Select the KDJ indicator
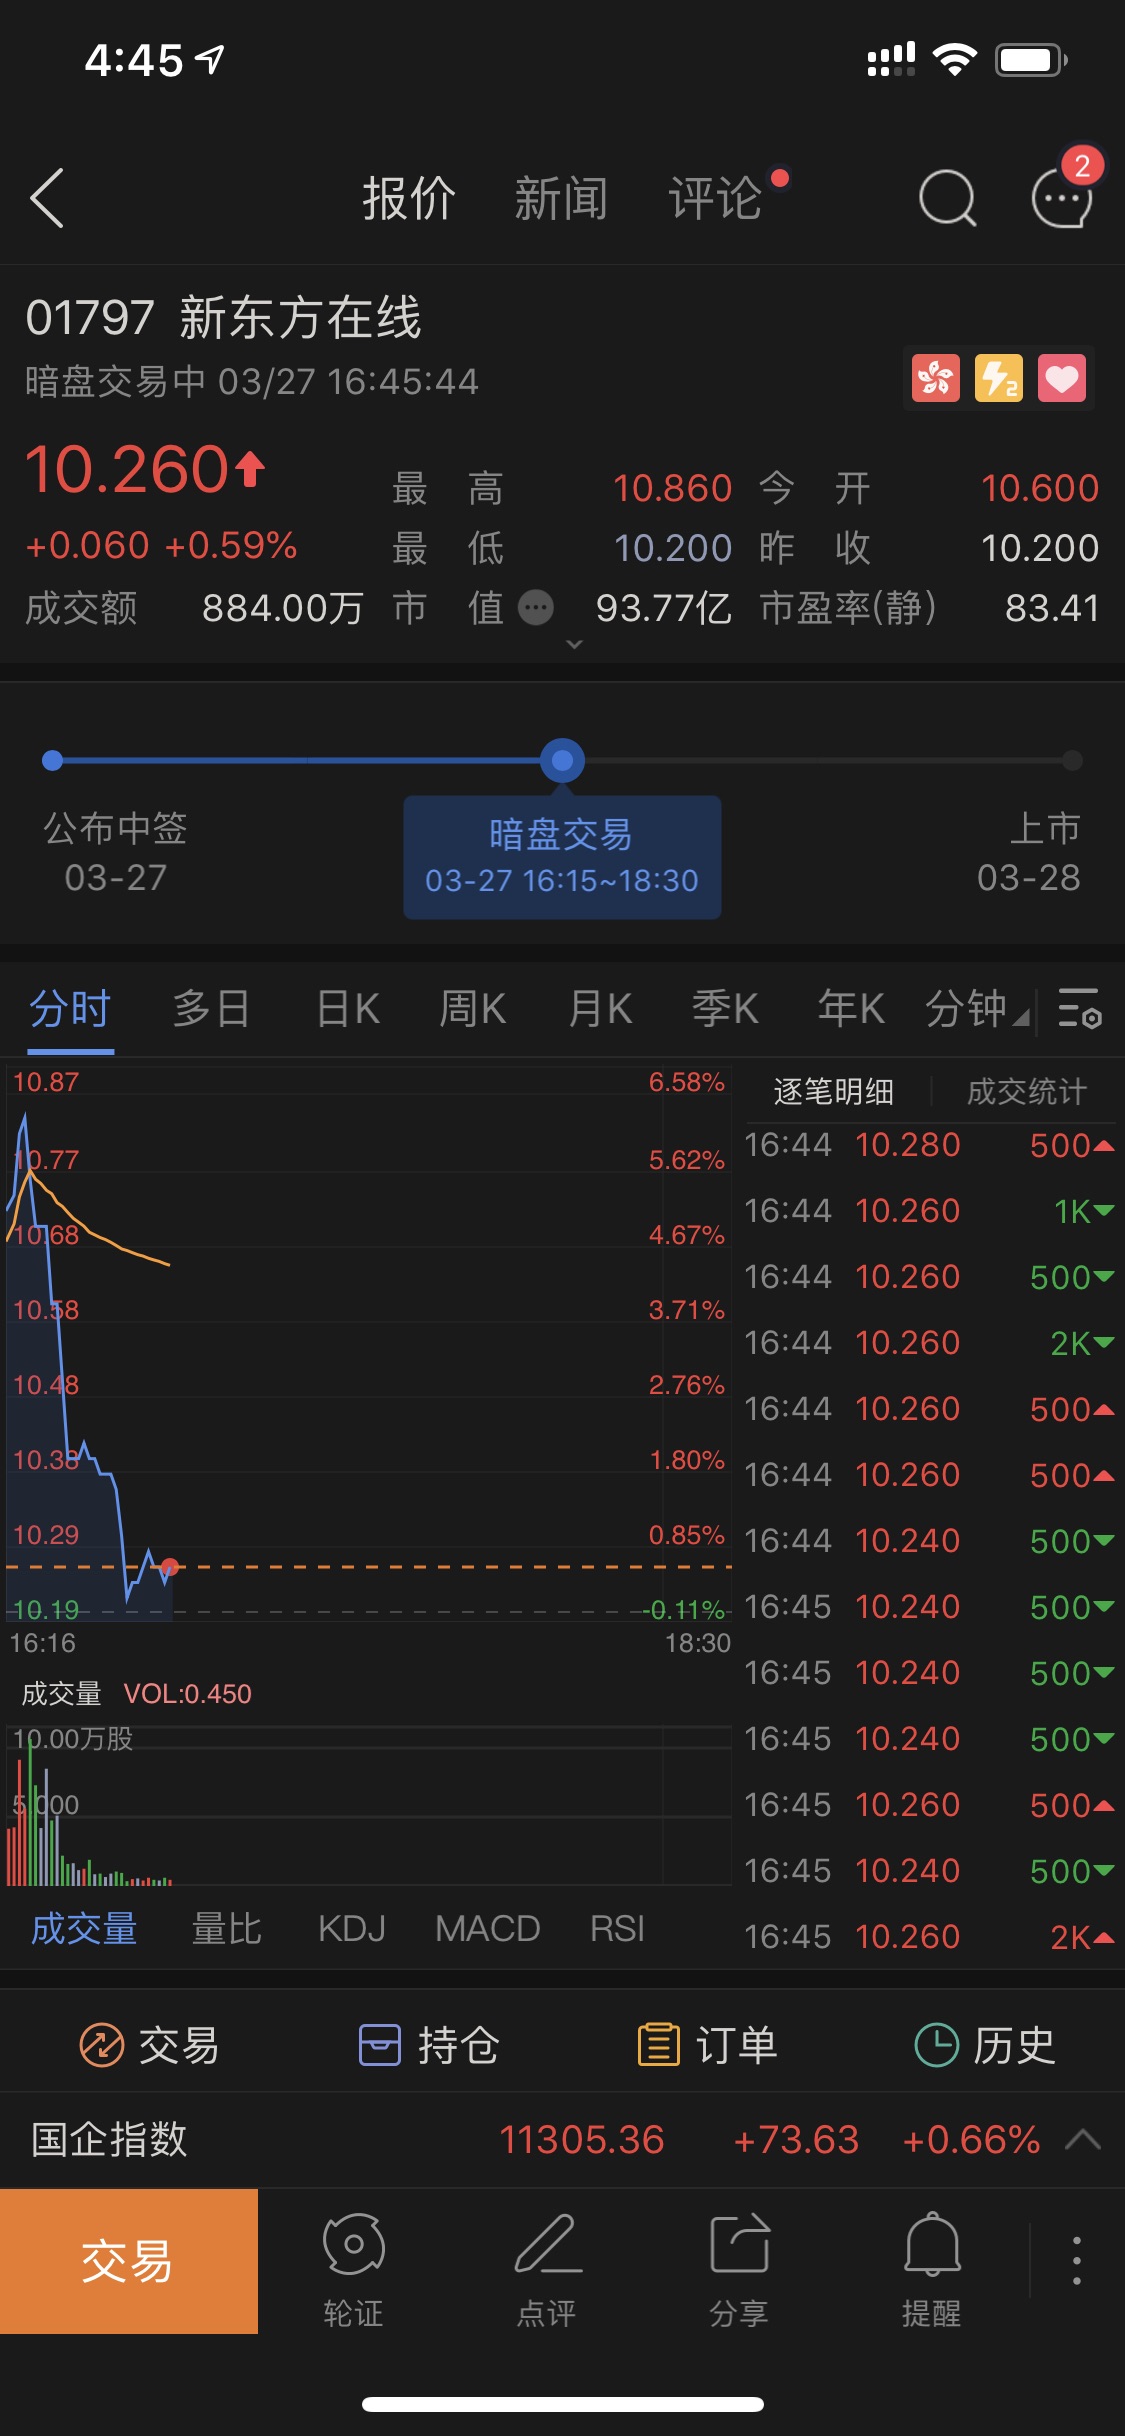 351,1929
